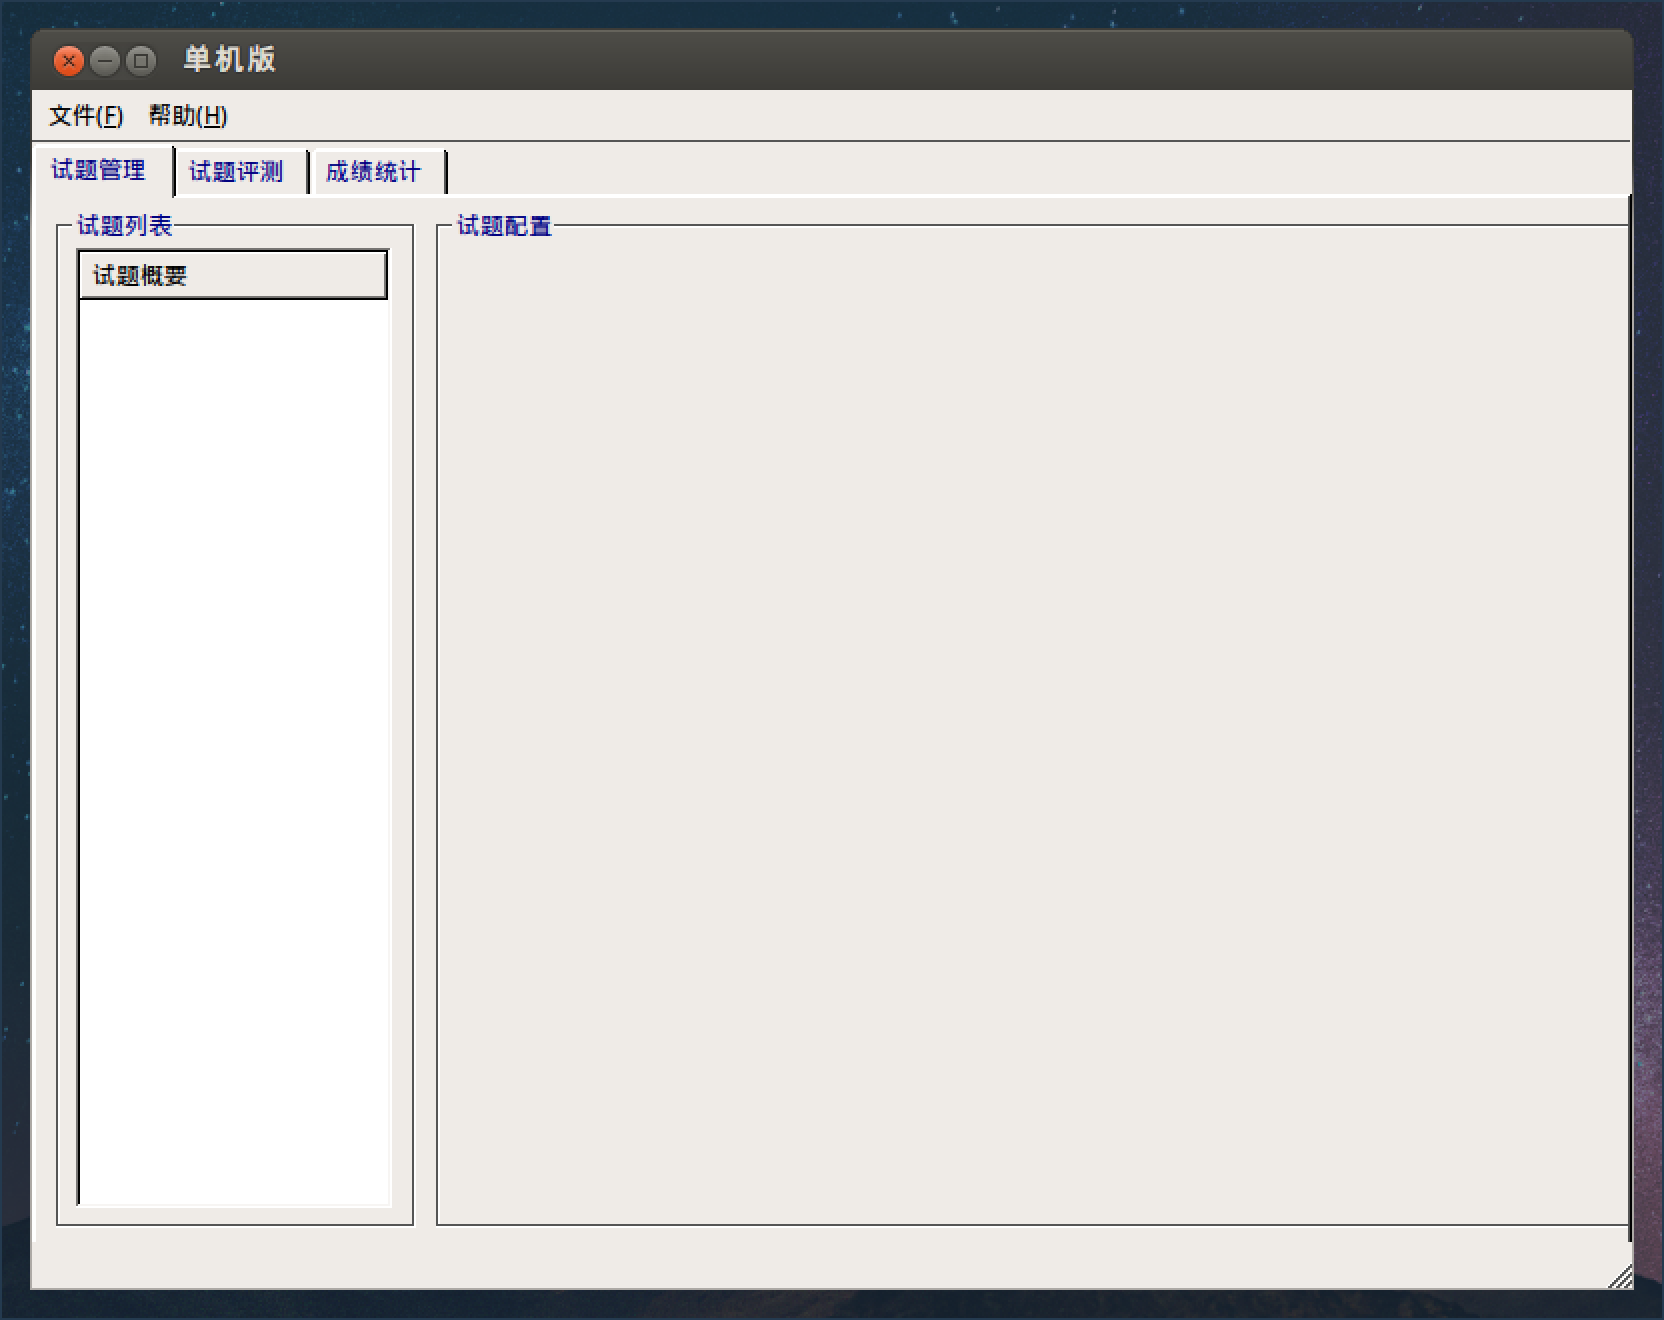Viewport: 1664px width, 1320px height.
Task: Click blank tab strip right of 成绩统计
Action: coord(1000,170)
